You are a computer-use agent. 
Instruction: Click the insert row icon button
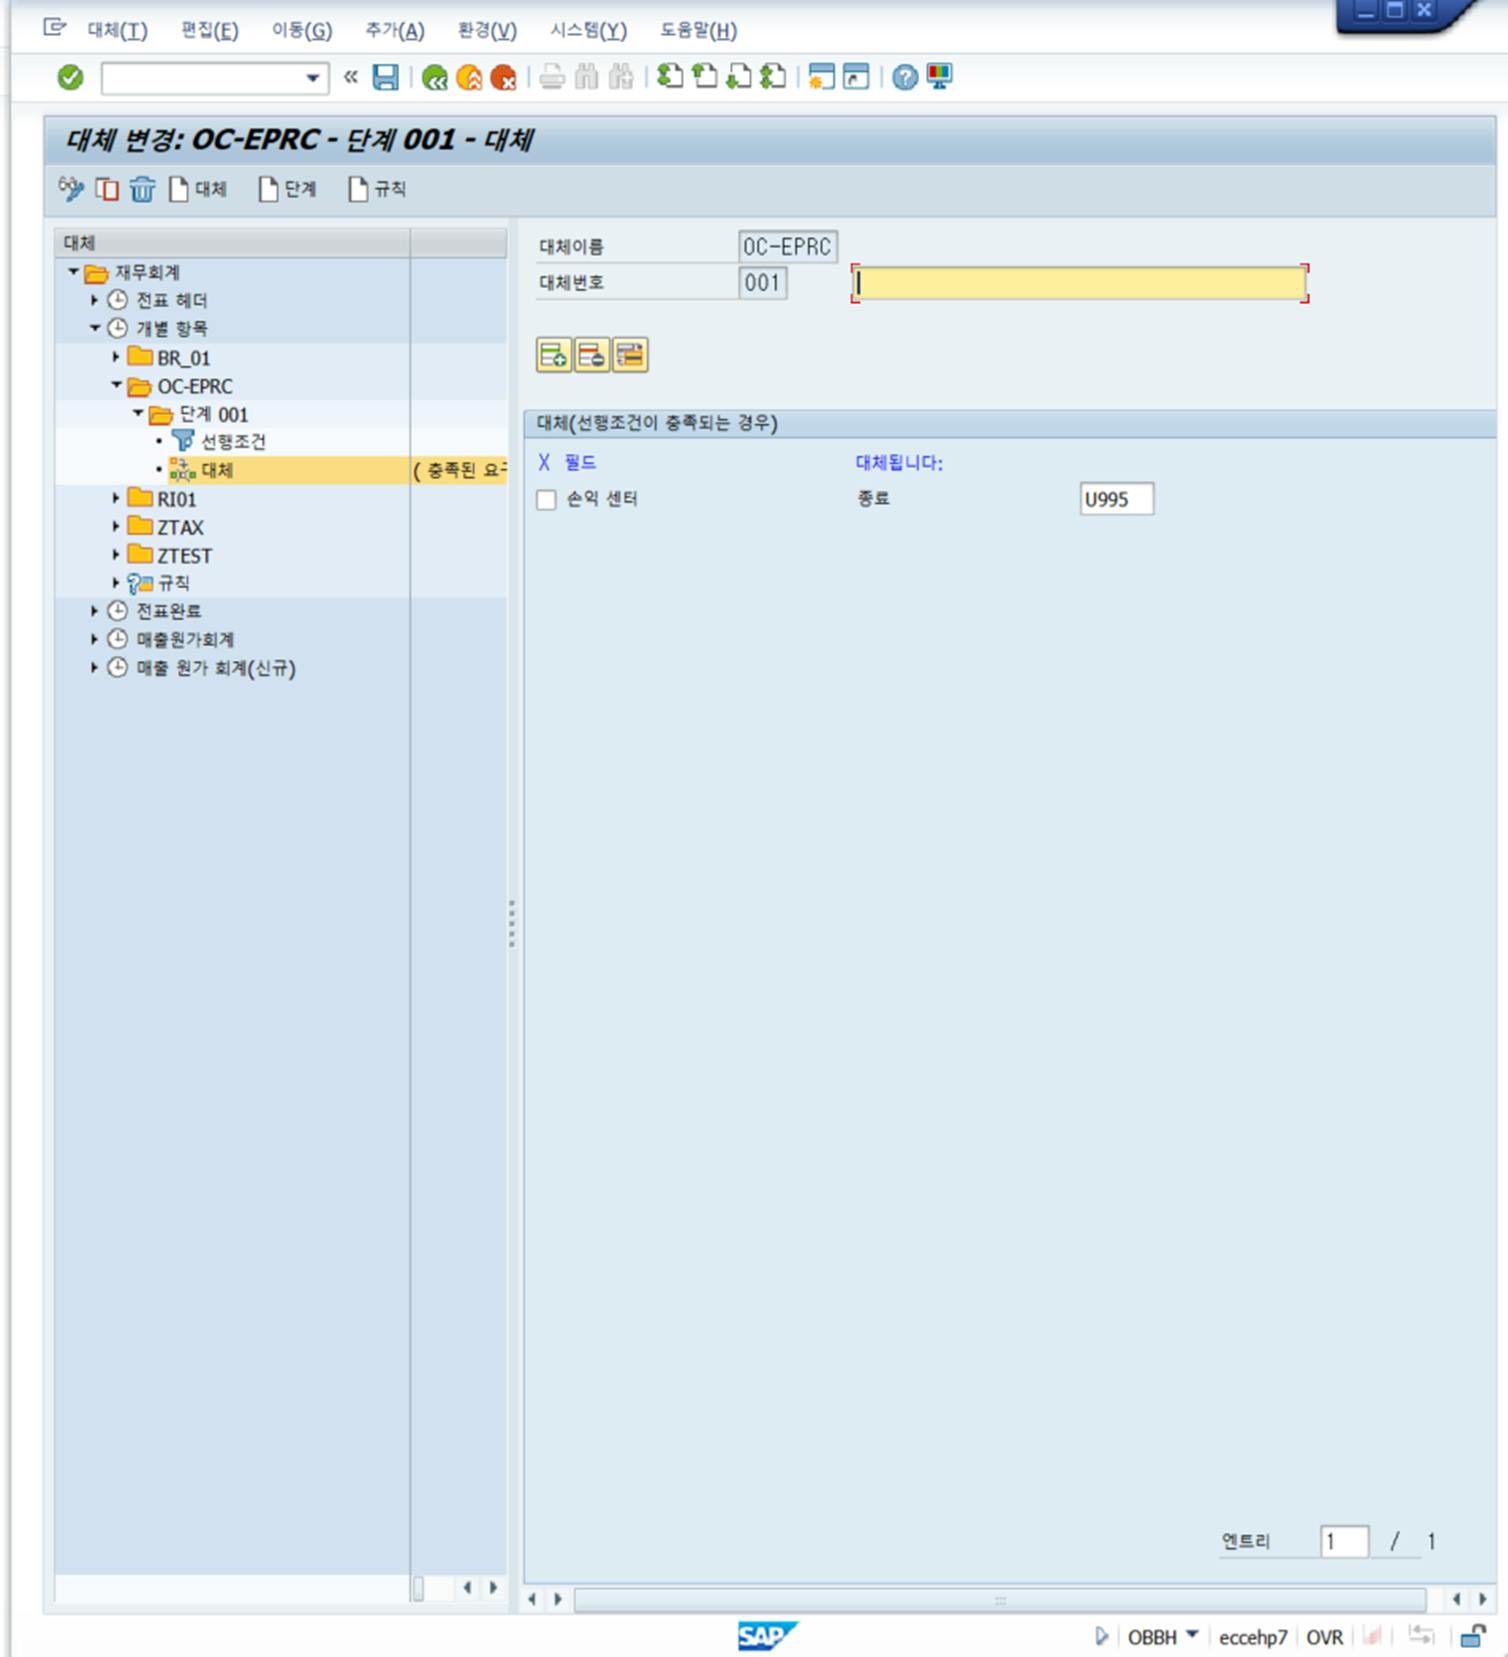point(554,355)
